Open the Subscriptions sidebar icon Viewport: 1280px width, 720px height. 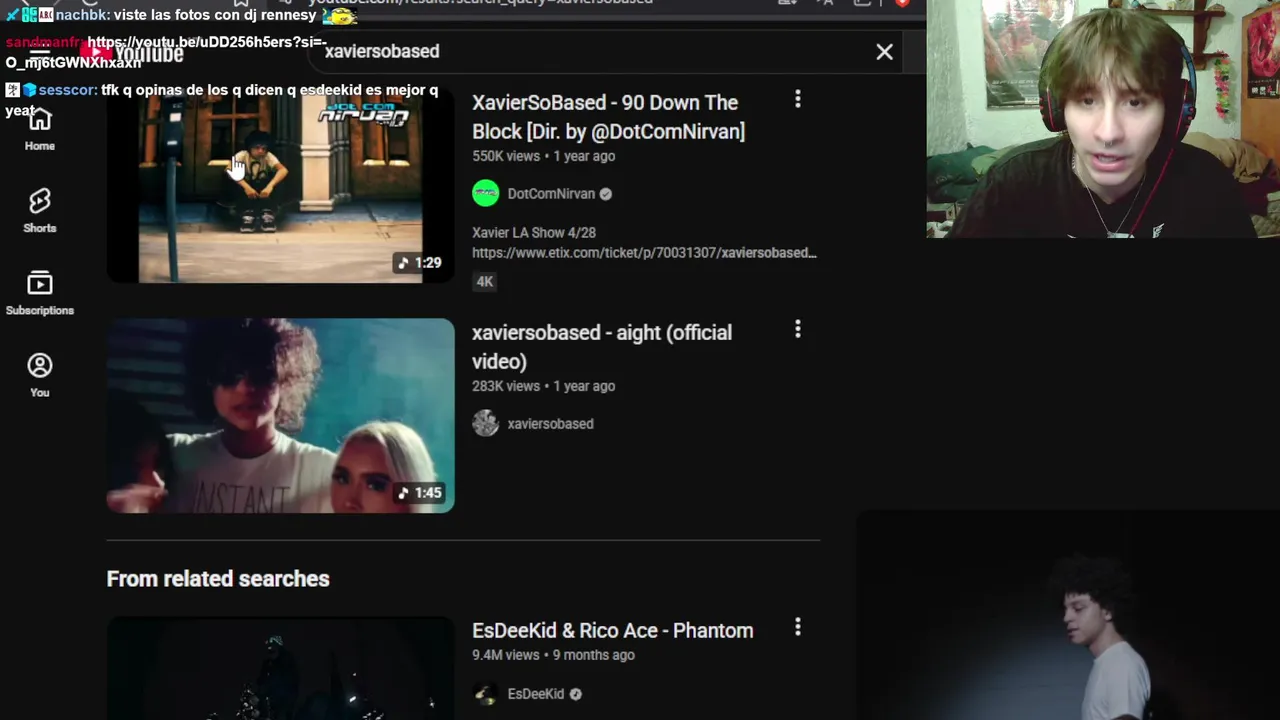[39, 293]
